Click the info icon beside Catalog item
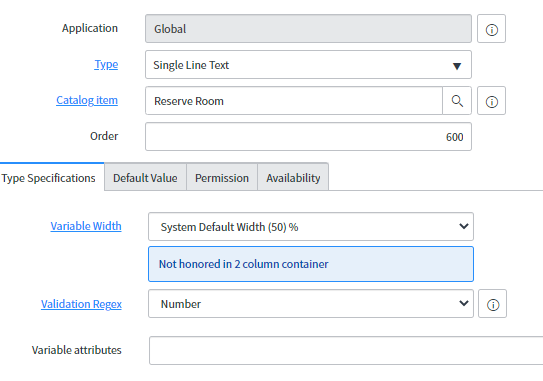Screen dimensions: 543x381 (491, 101)
